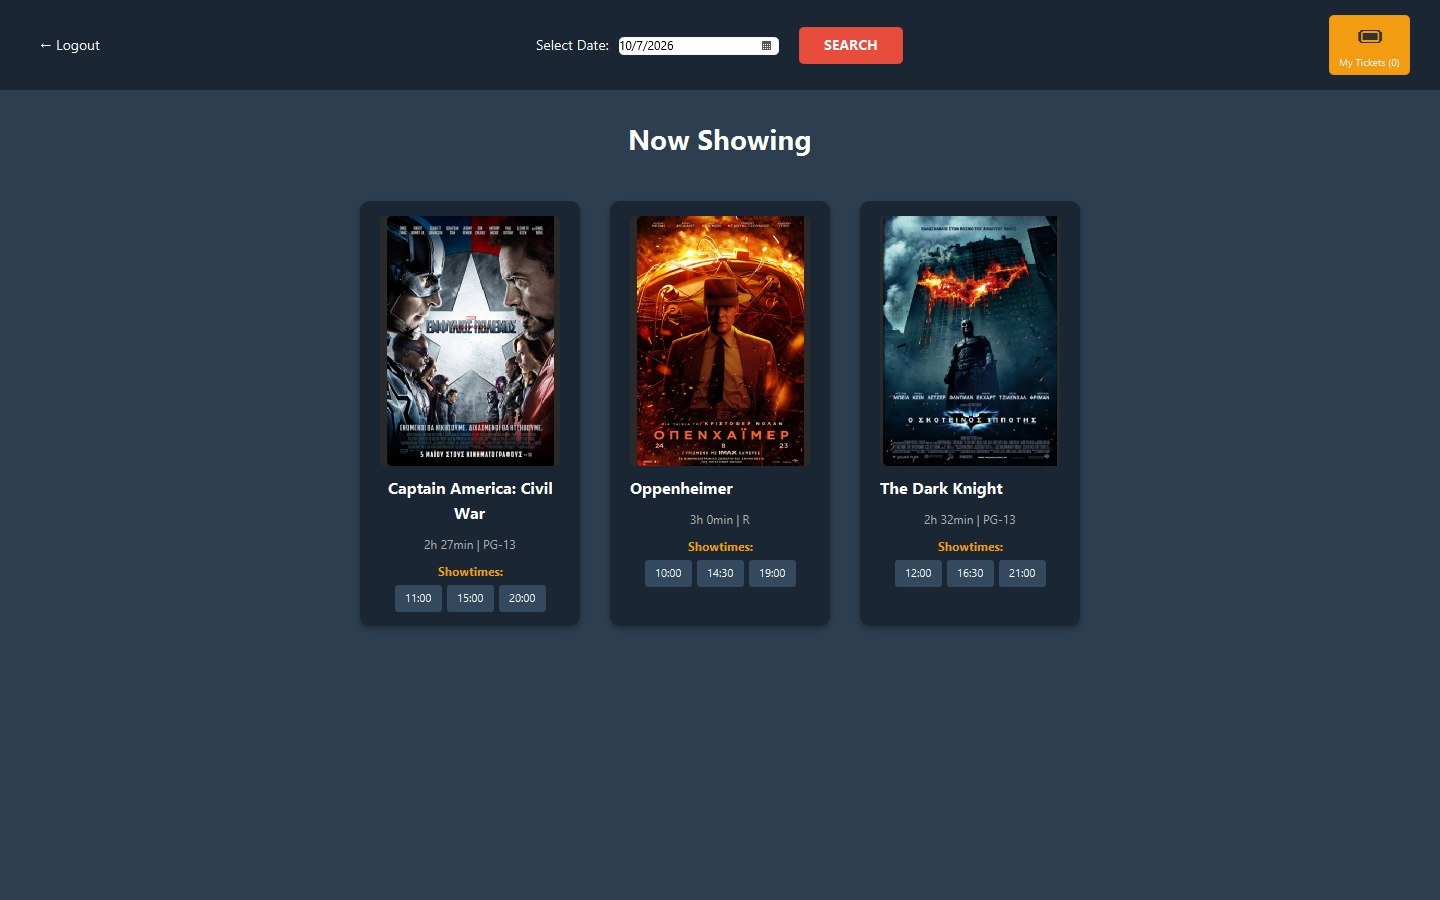This screenshot has width=1440, height=900.
Task: Select The Dark Knight 12:00 showtime
Action: click(918, 573)
